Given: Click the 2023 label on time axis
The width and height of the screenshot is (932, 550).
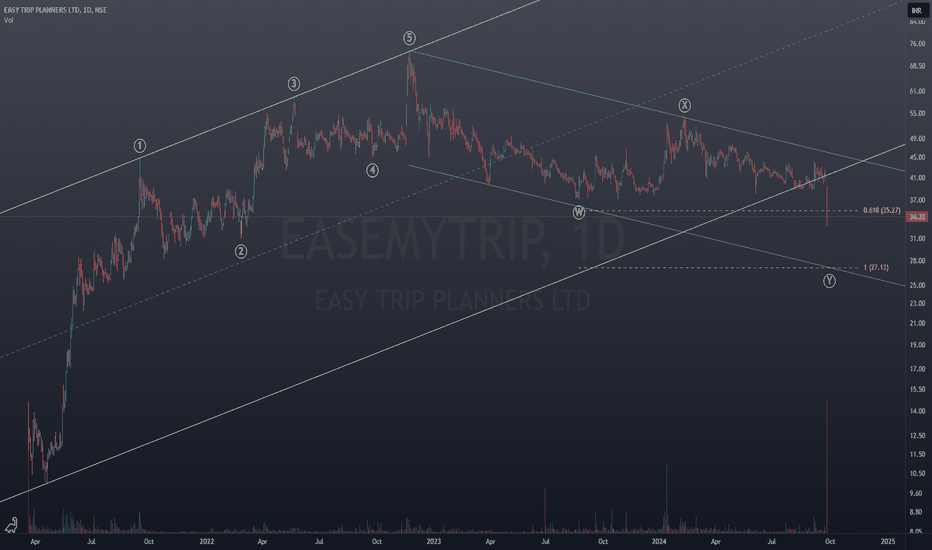Looking at the screenshot, I should pyautogui.click(x=434, y=542).
